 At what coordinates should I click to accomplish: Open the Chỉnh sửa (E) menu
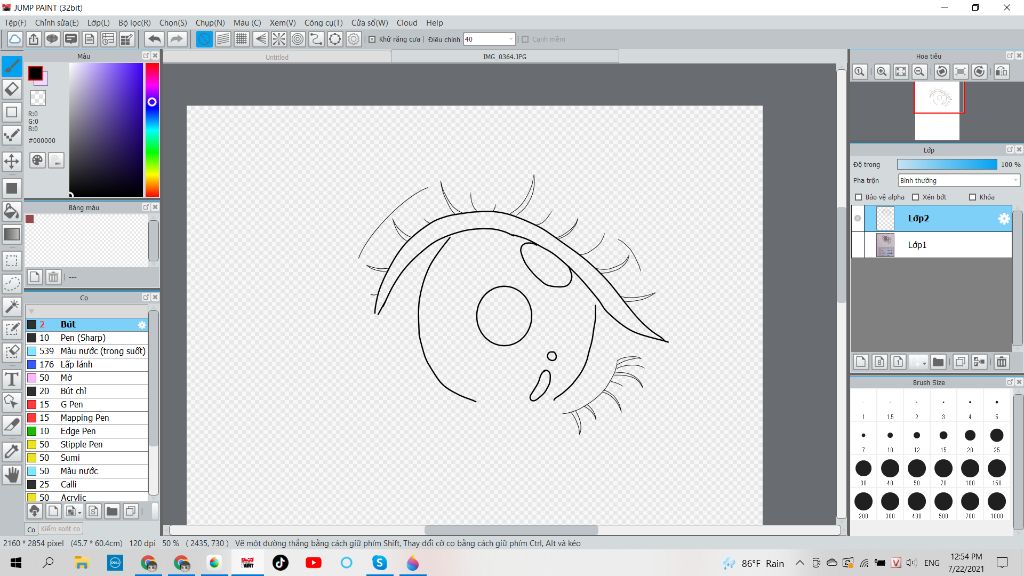point(56,23)
